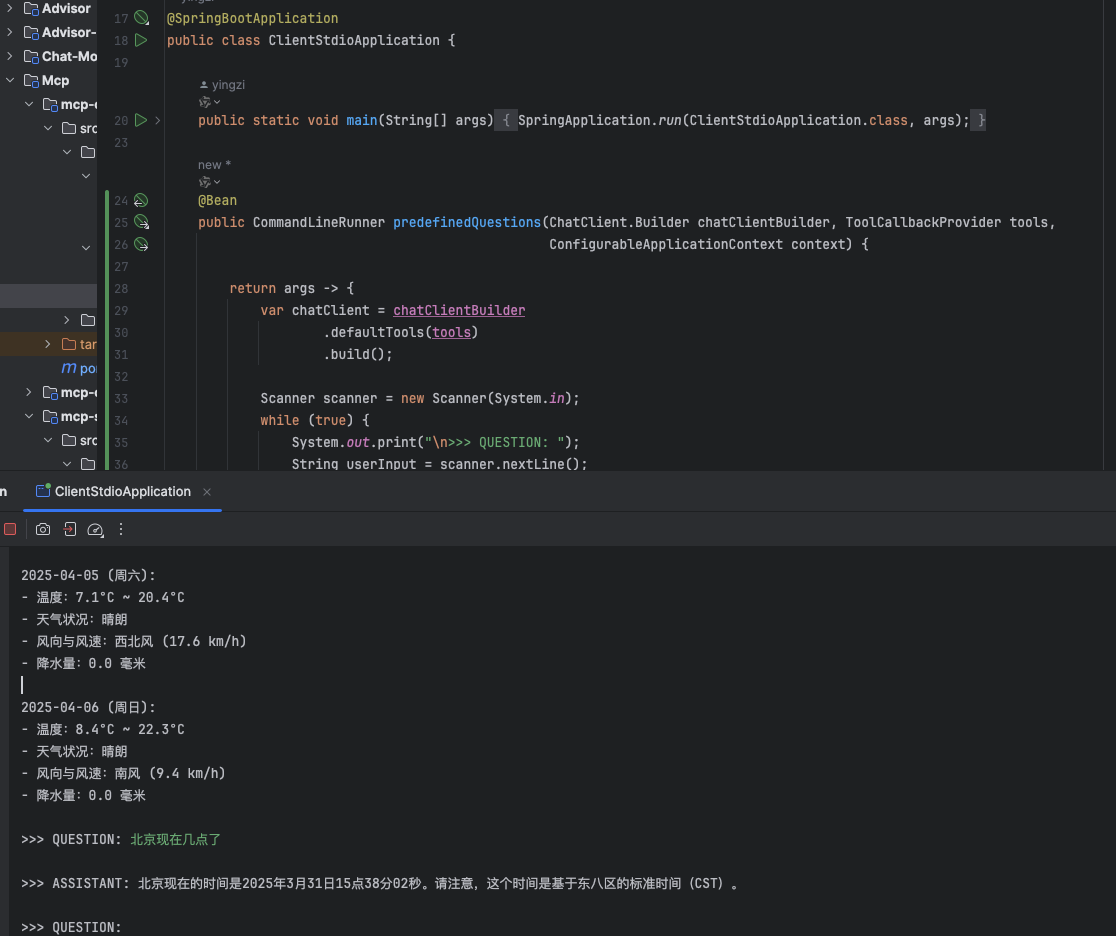
Task: Stop the running ClientStdioApplication process
Action: coord(10,529)
